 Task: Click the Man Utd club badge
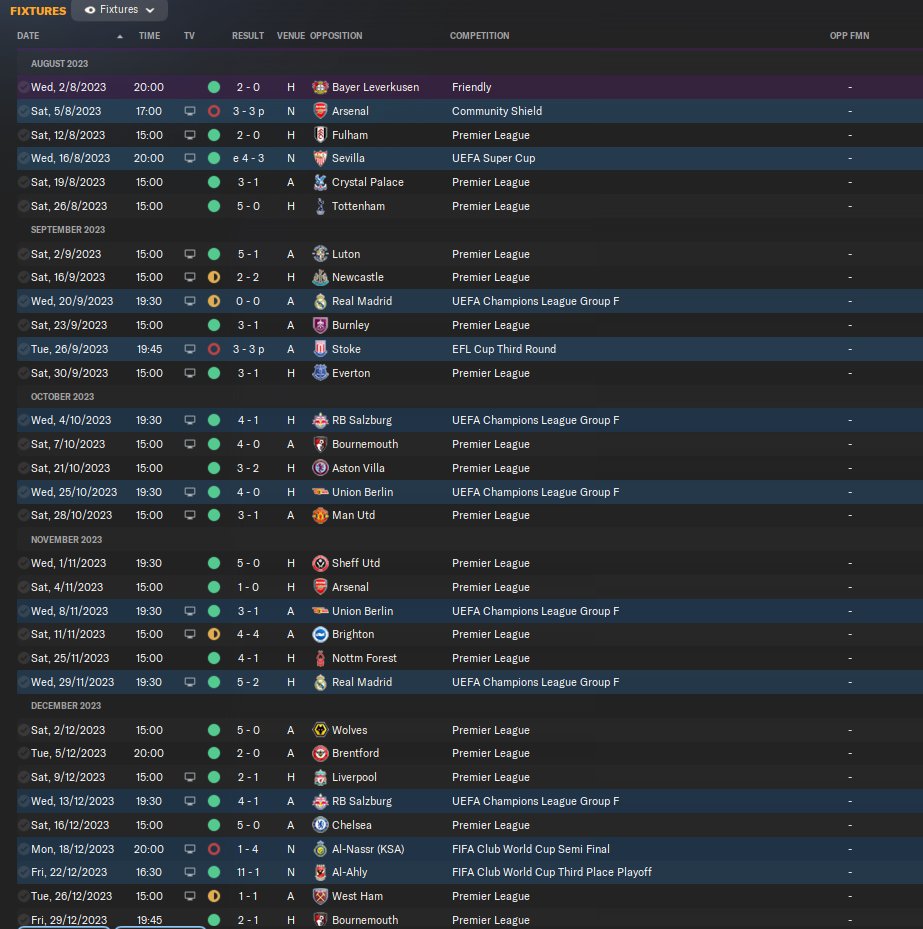[320, 515]
